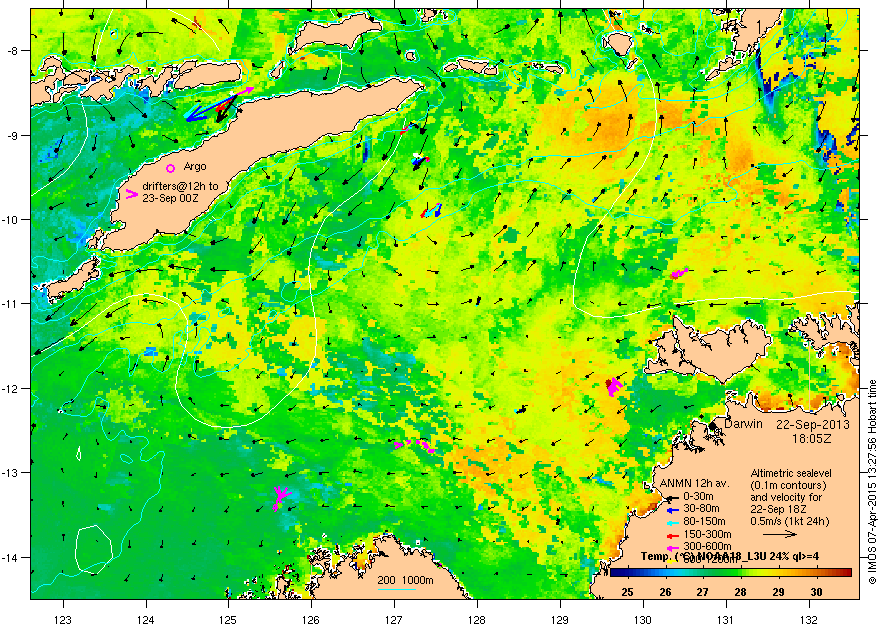
Task: Click the black Darwin location dot
Action: coord(713,426)
